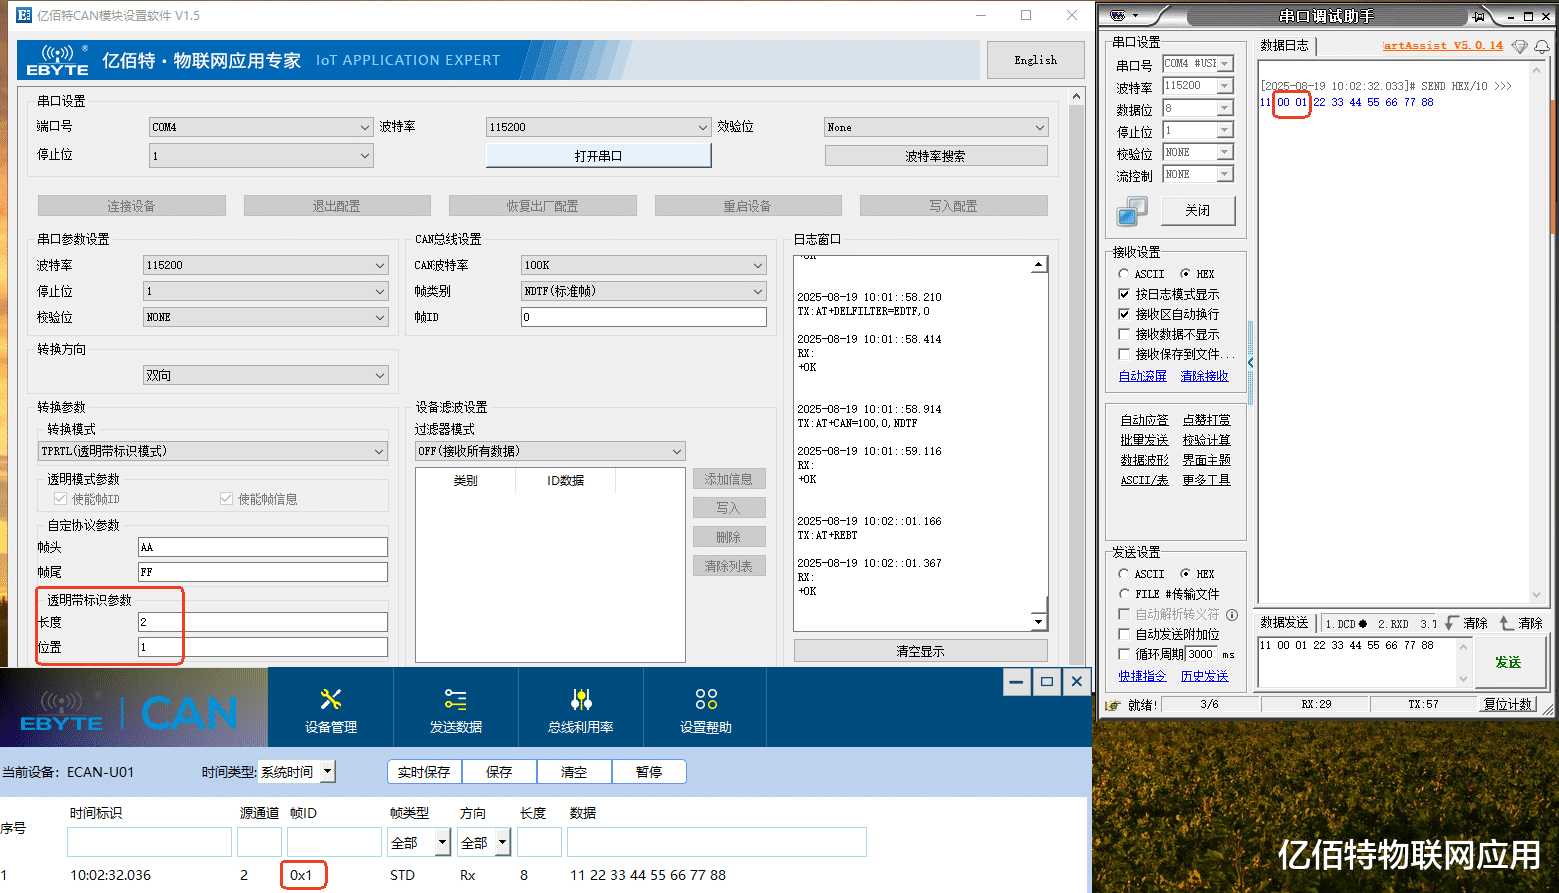Click the 循环周期 3000 ms field
Image resolution: width=1559 pixels, height=893 pixels.
click(x=1201, y=654)
